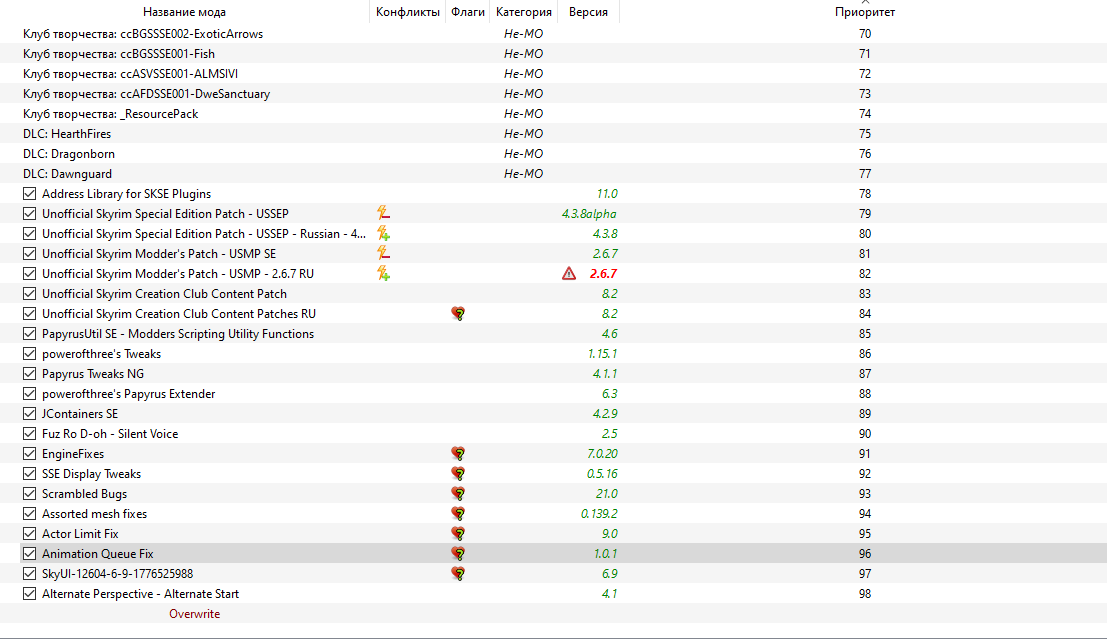Viewport: 1107px width, 639px height.
Task: Click version 0.139.2 of Assorted mesh fixes
Action: 599,513
